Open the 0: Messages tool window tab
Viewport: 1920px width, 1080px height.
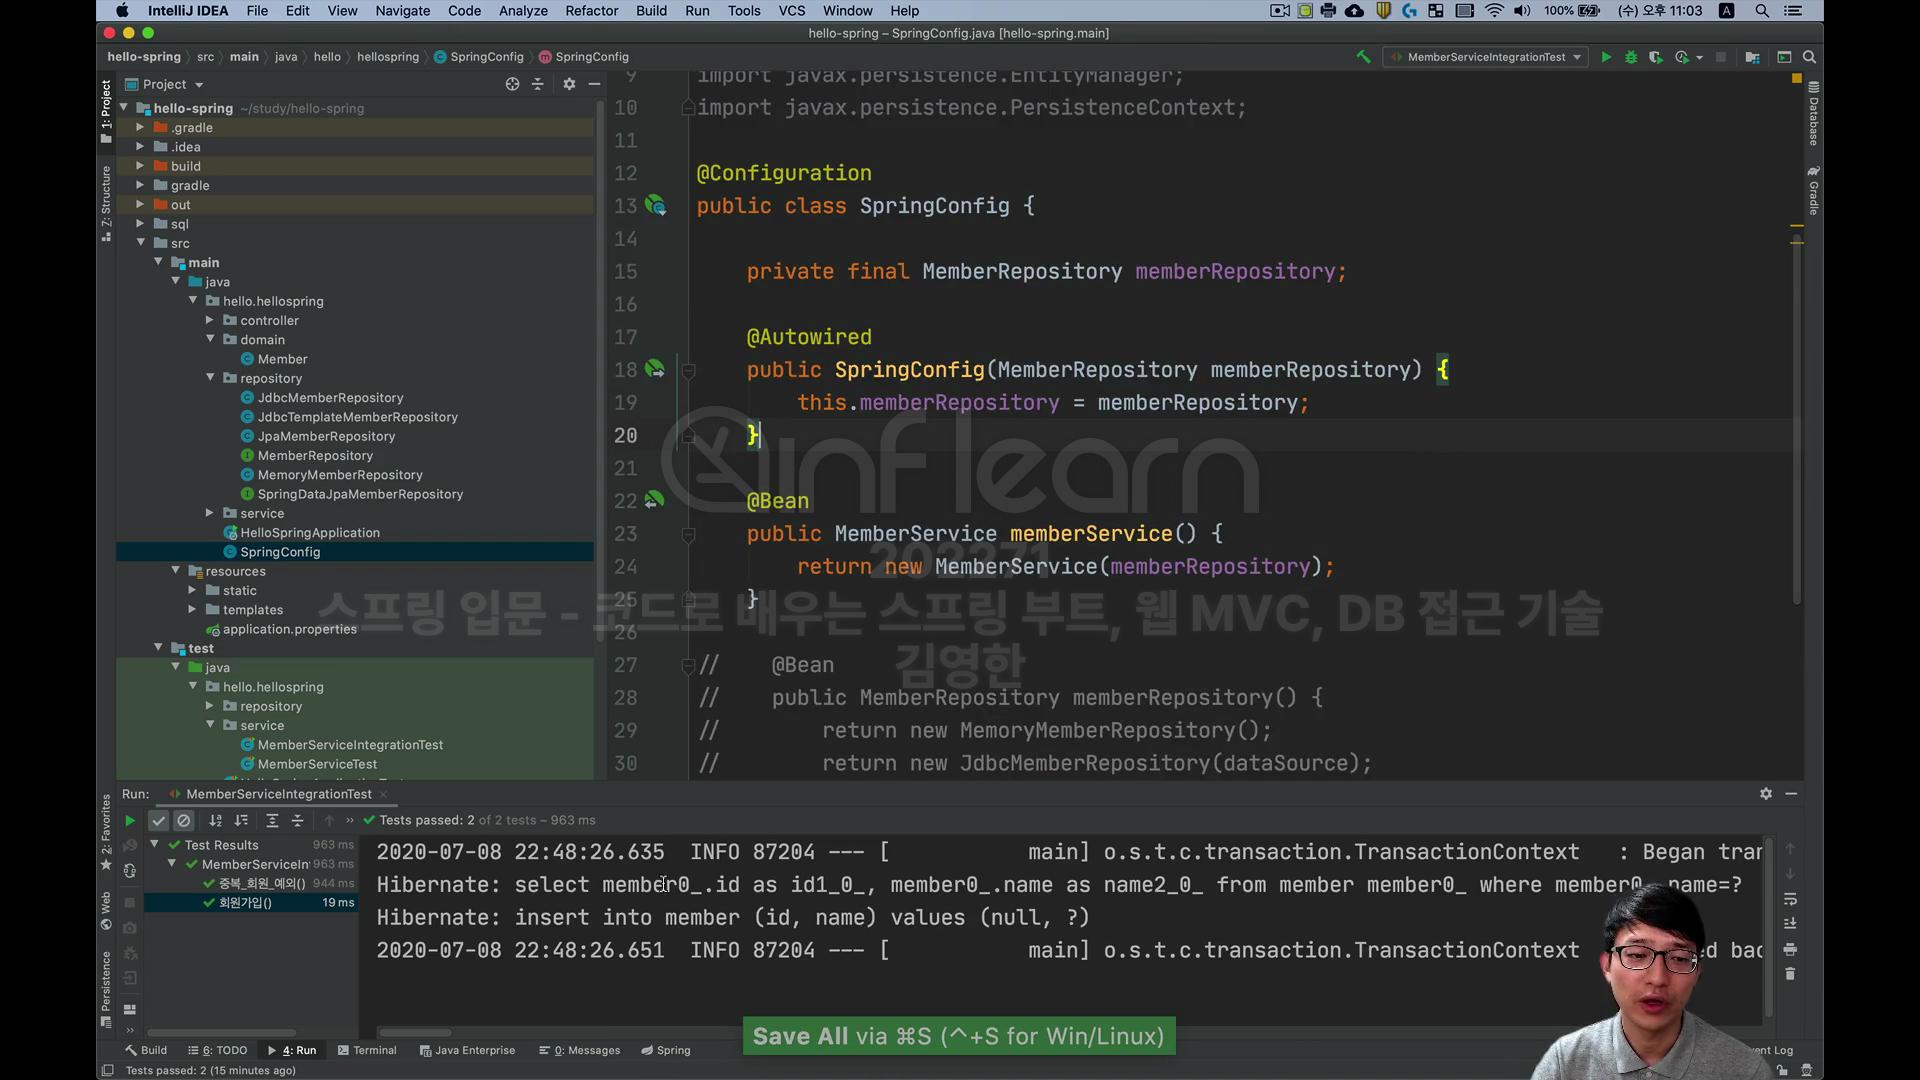pyautogui.click(x=580, y=1050)
